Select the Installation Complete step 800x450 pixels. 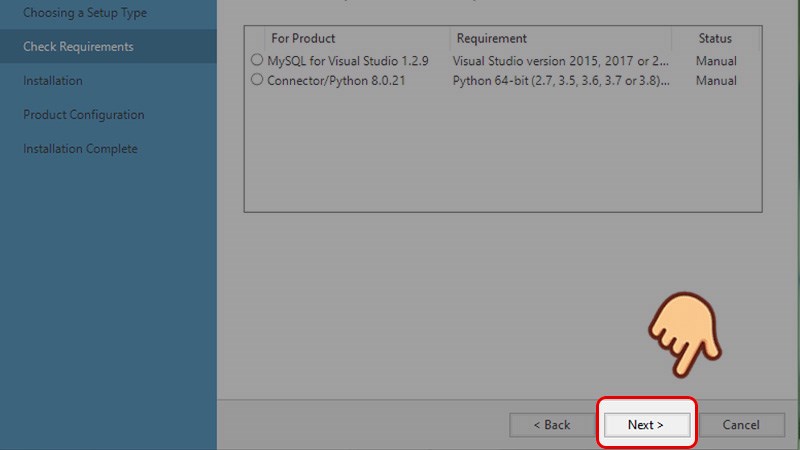coord(81,149)
